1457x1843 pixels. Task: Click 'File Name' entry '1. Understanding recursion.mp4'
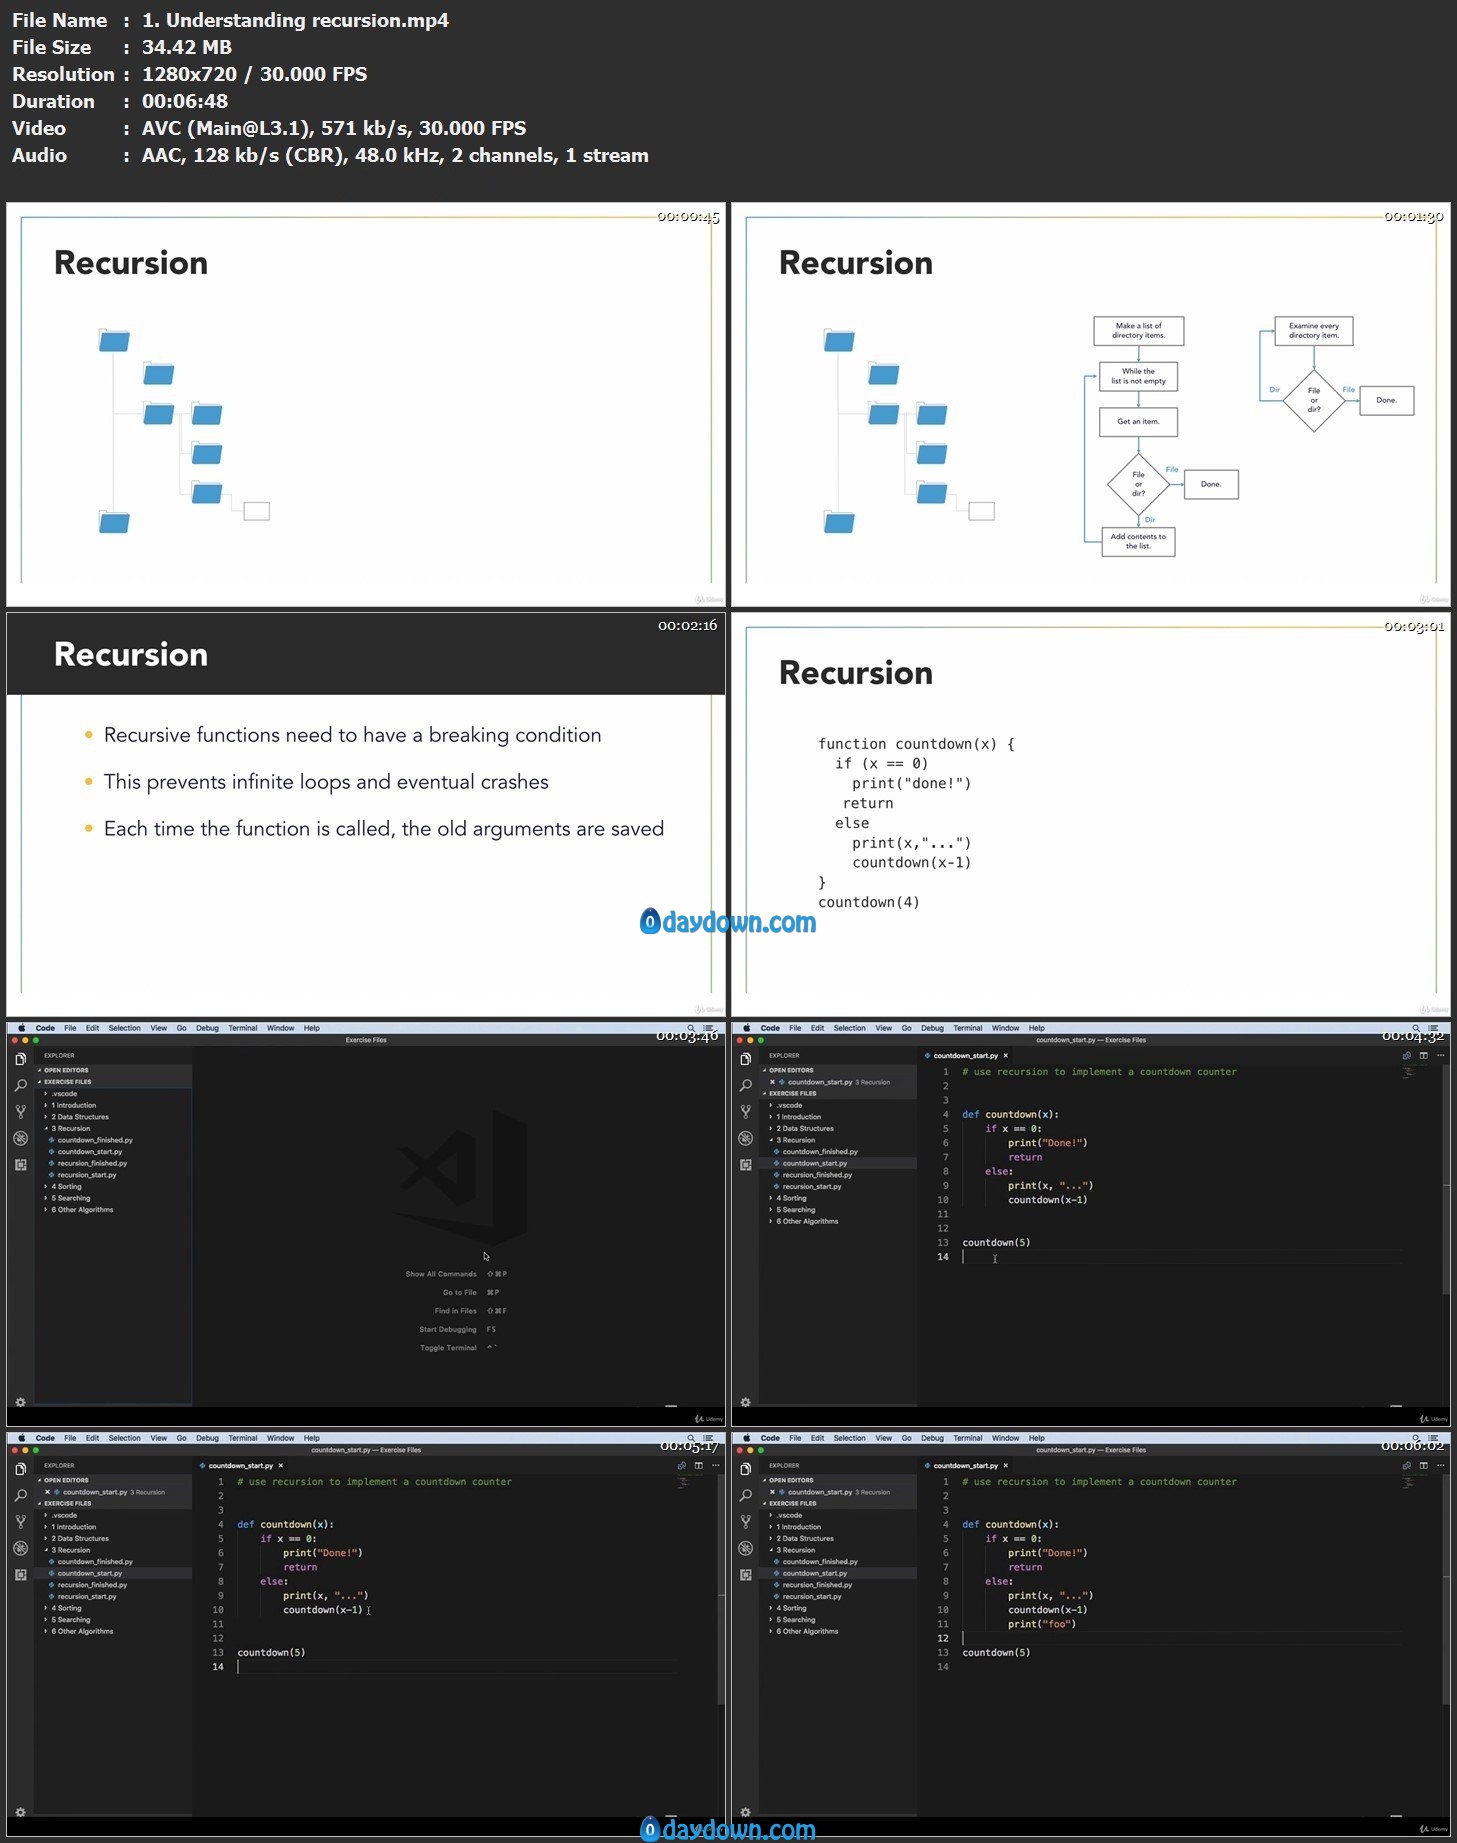coord(296,20)
